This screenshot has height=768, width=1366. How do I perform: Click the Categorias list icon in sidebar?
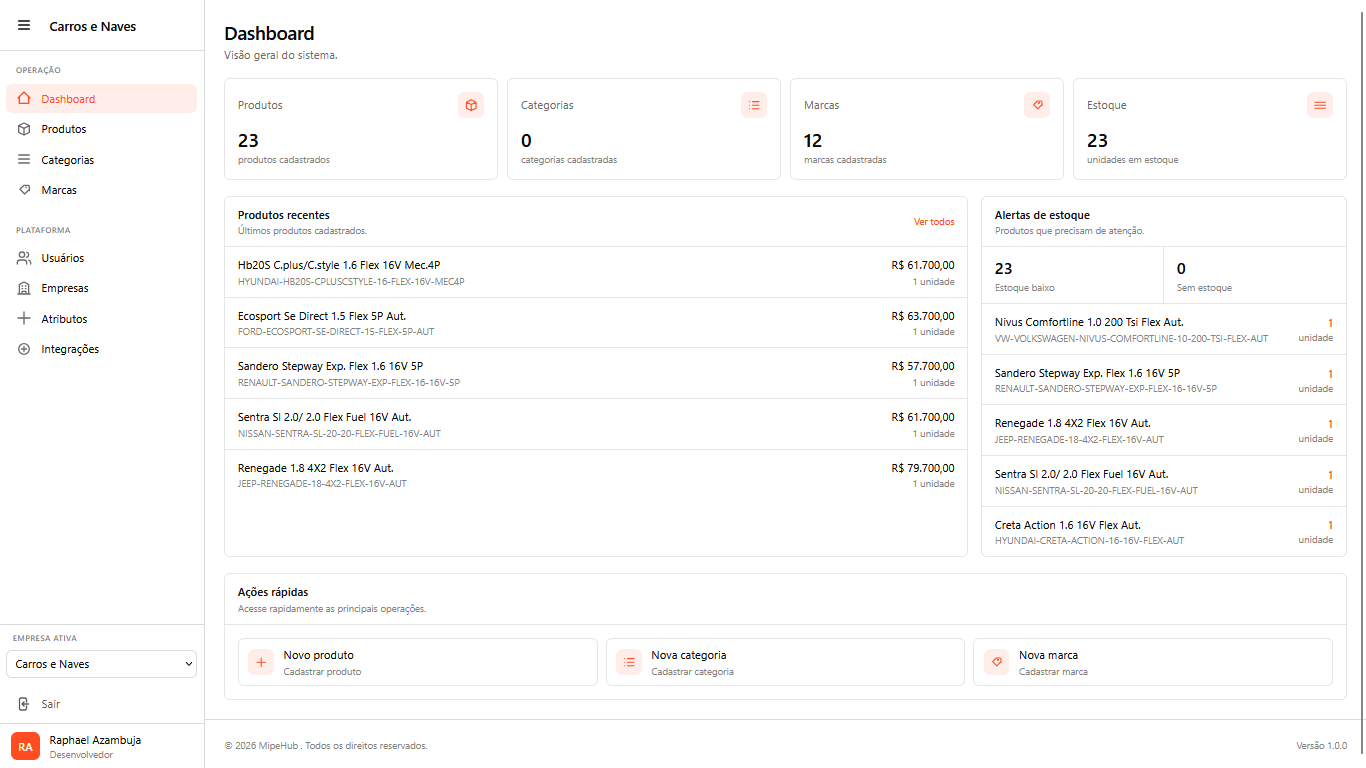point(24,160)
